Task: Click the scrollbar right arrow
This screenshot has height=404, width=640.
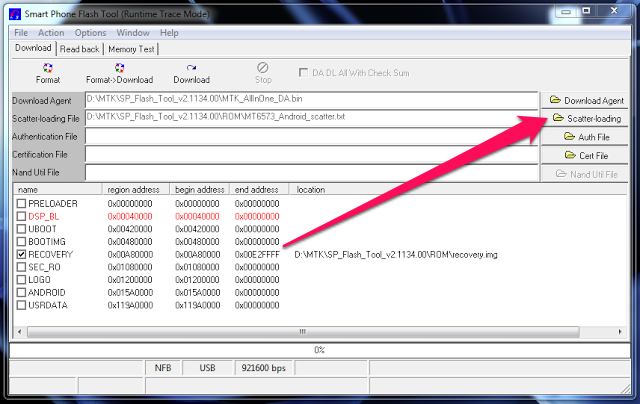Action: [620, 332]
